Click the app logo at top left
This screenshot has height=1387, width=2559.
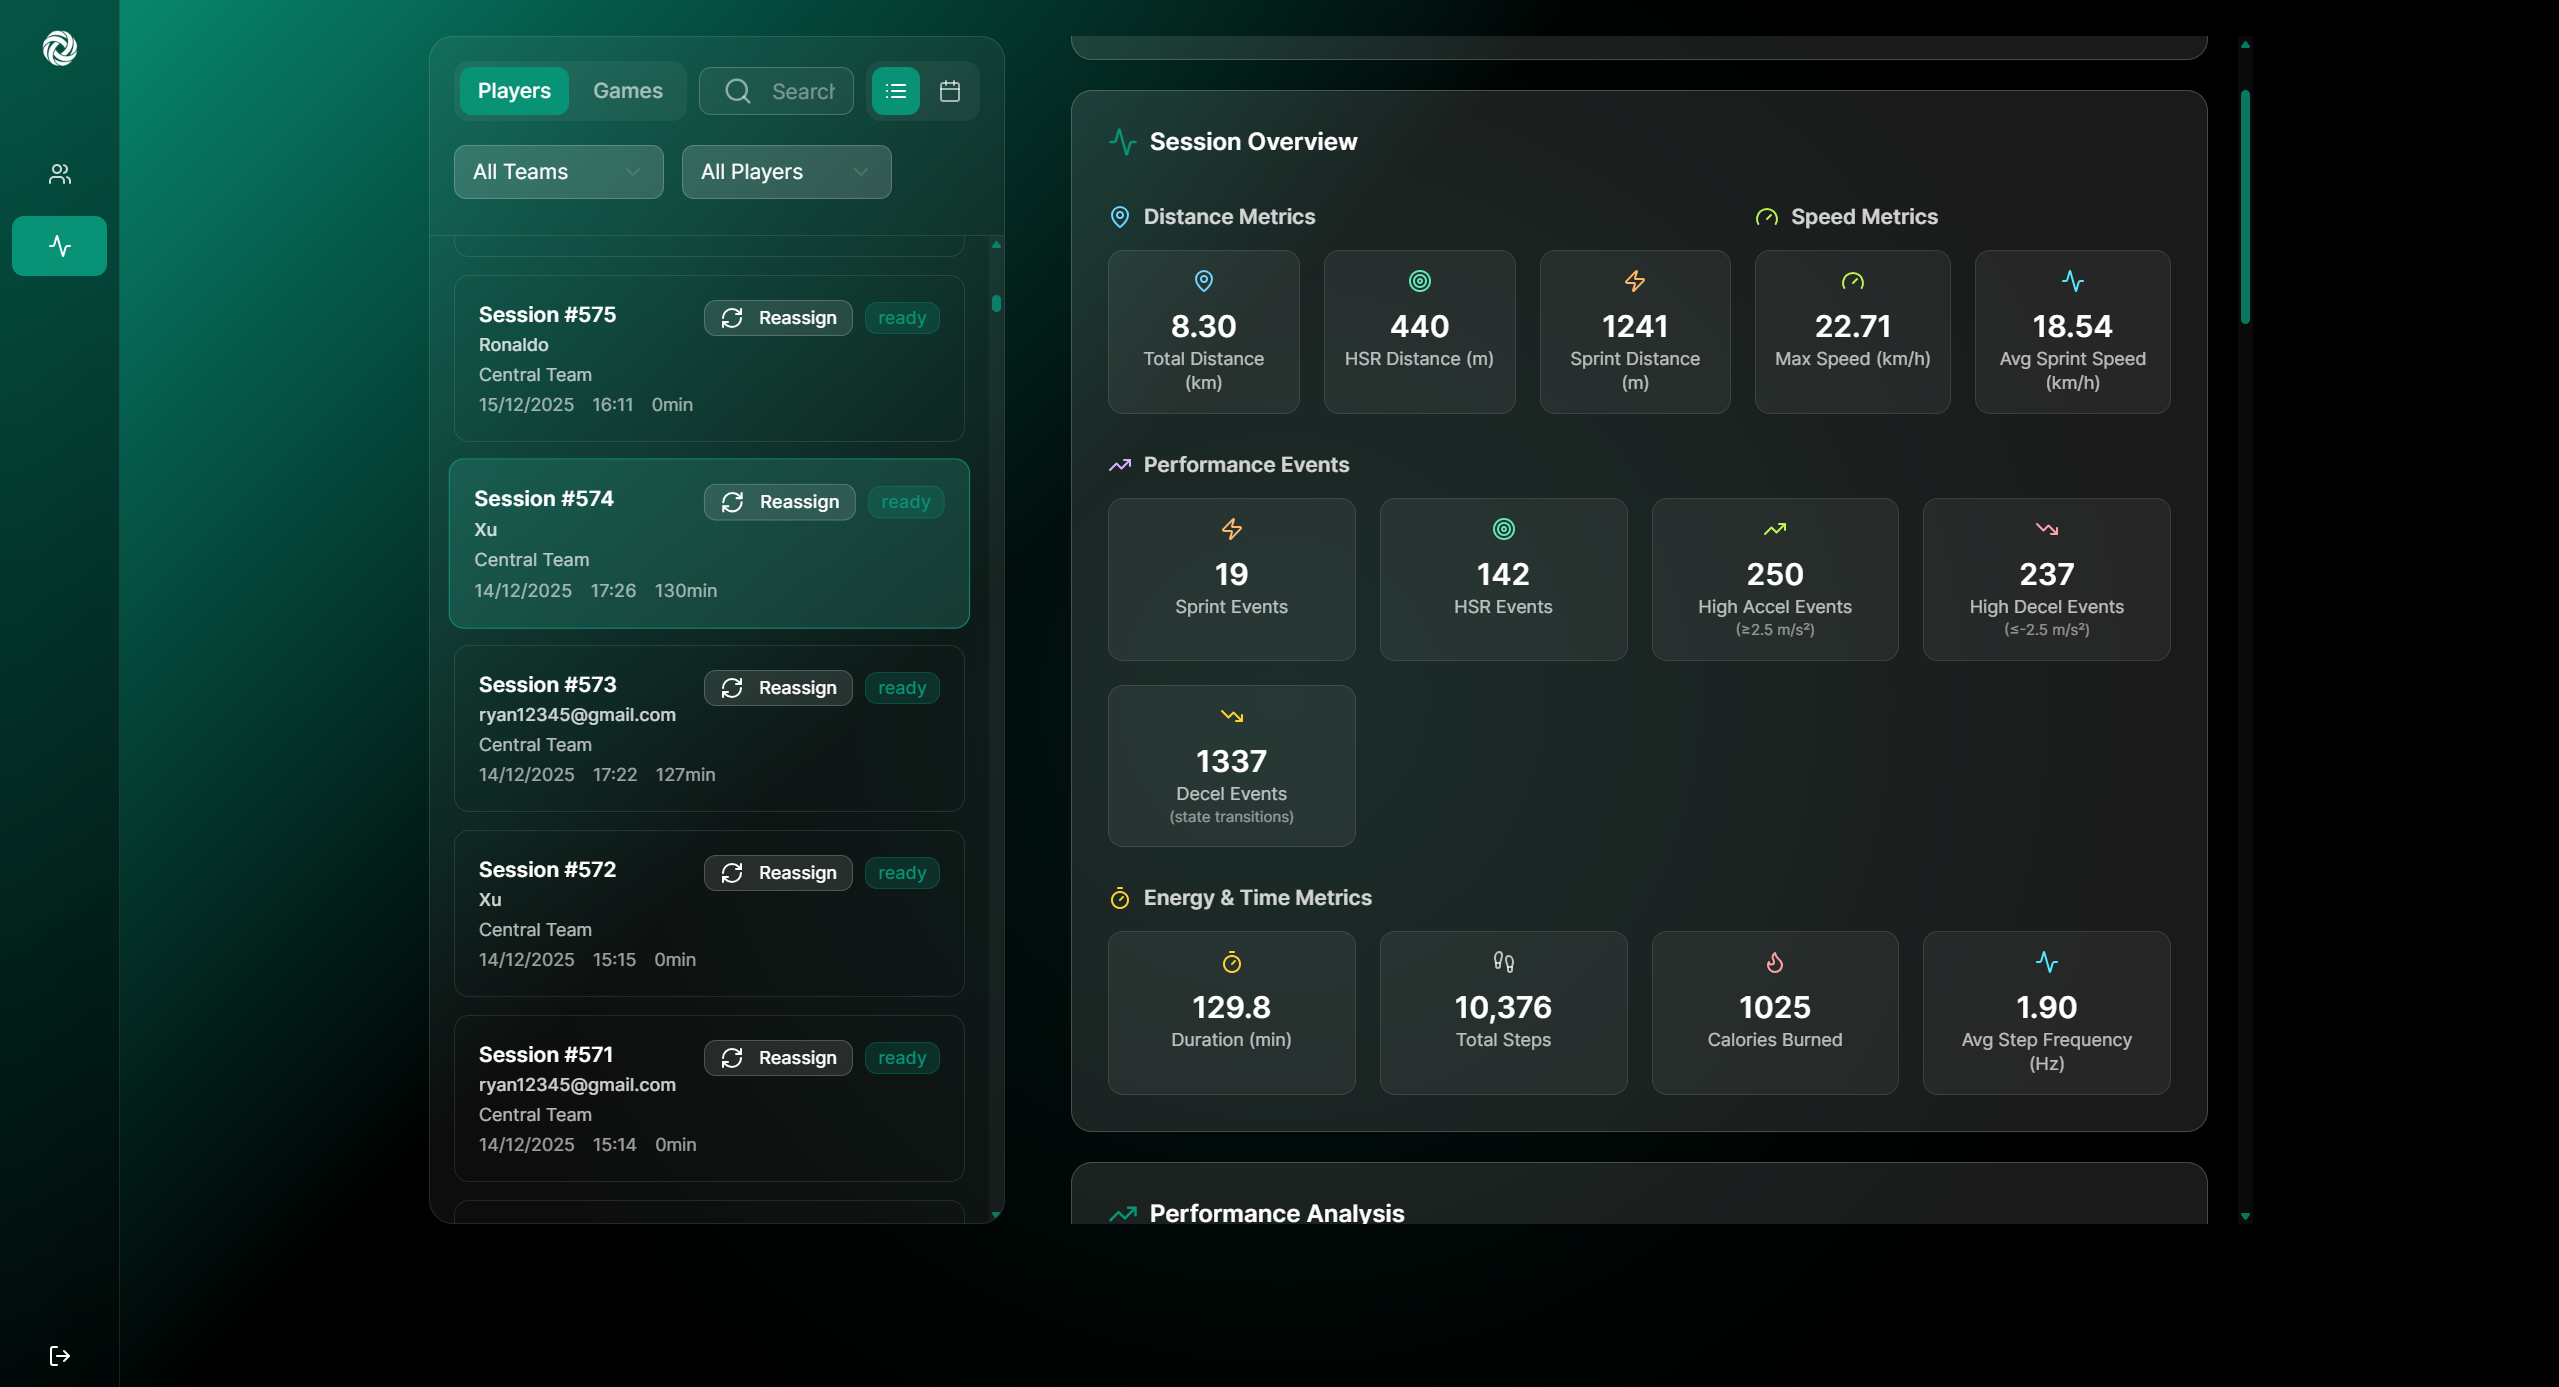(59, 48)
